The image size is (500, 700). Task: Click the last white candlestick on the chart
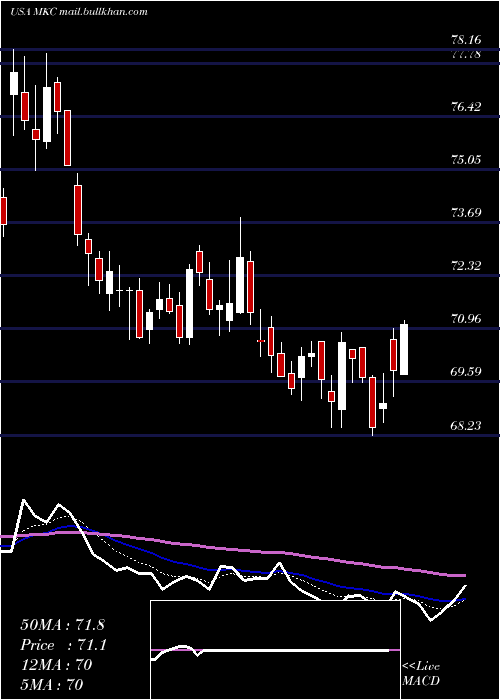[404, 349]
